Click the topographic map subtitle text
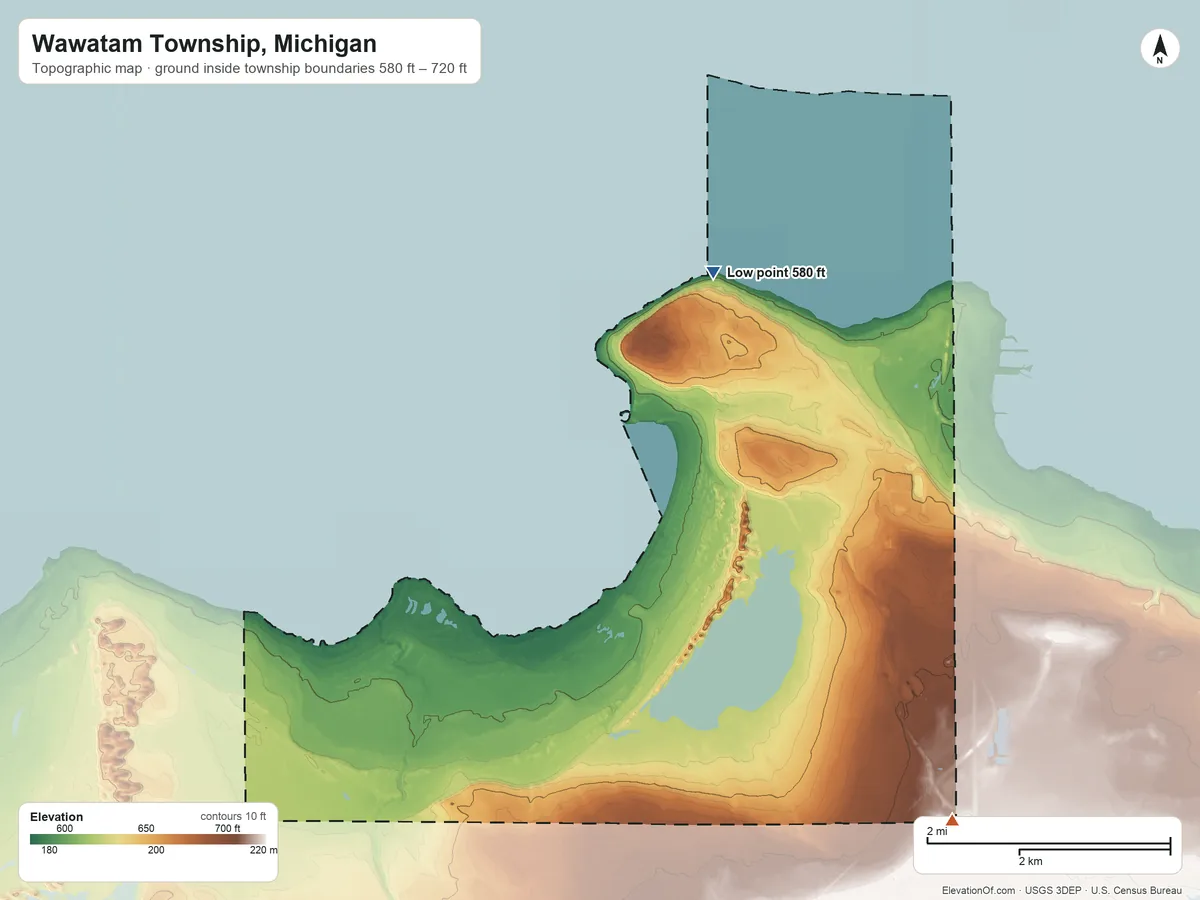This screenshot has height=900, width=1200. tap(250, 71)
